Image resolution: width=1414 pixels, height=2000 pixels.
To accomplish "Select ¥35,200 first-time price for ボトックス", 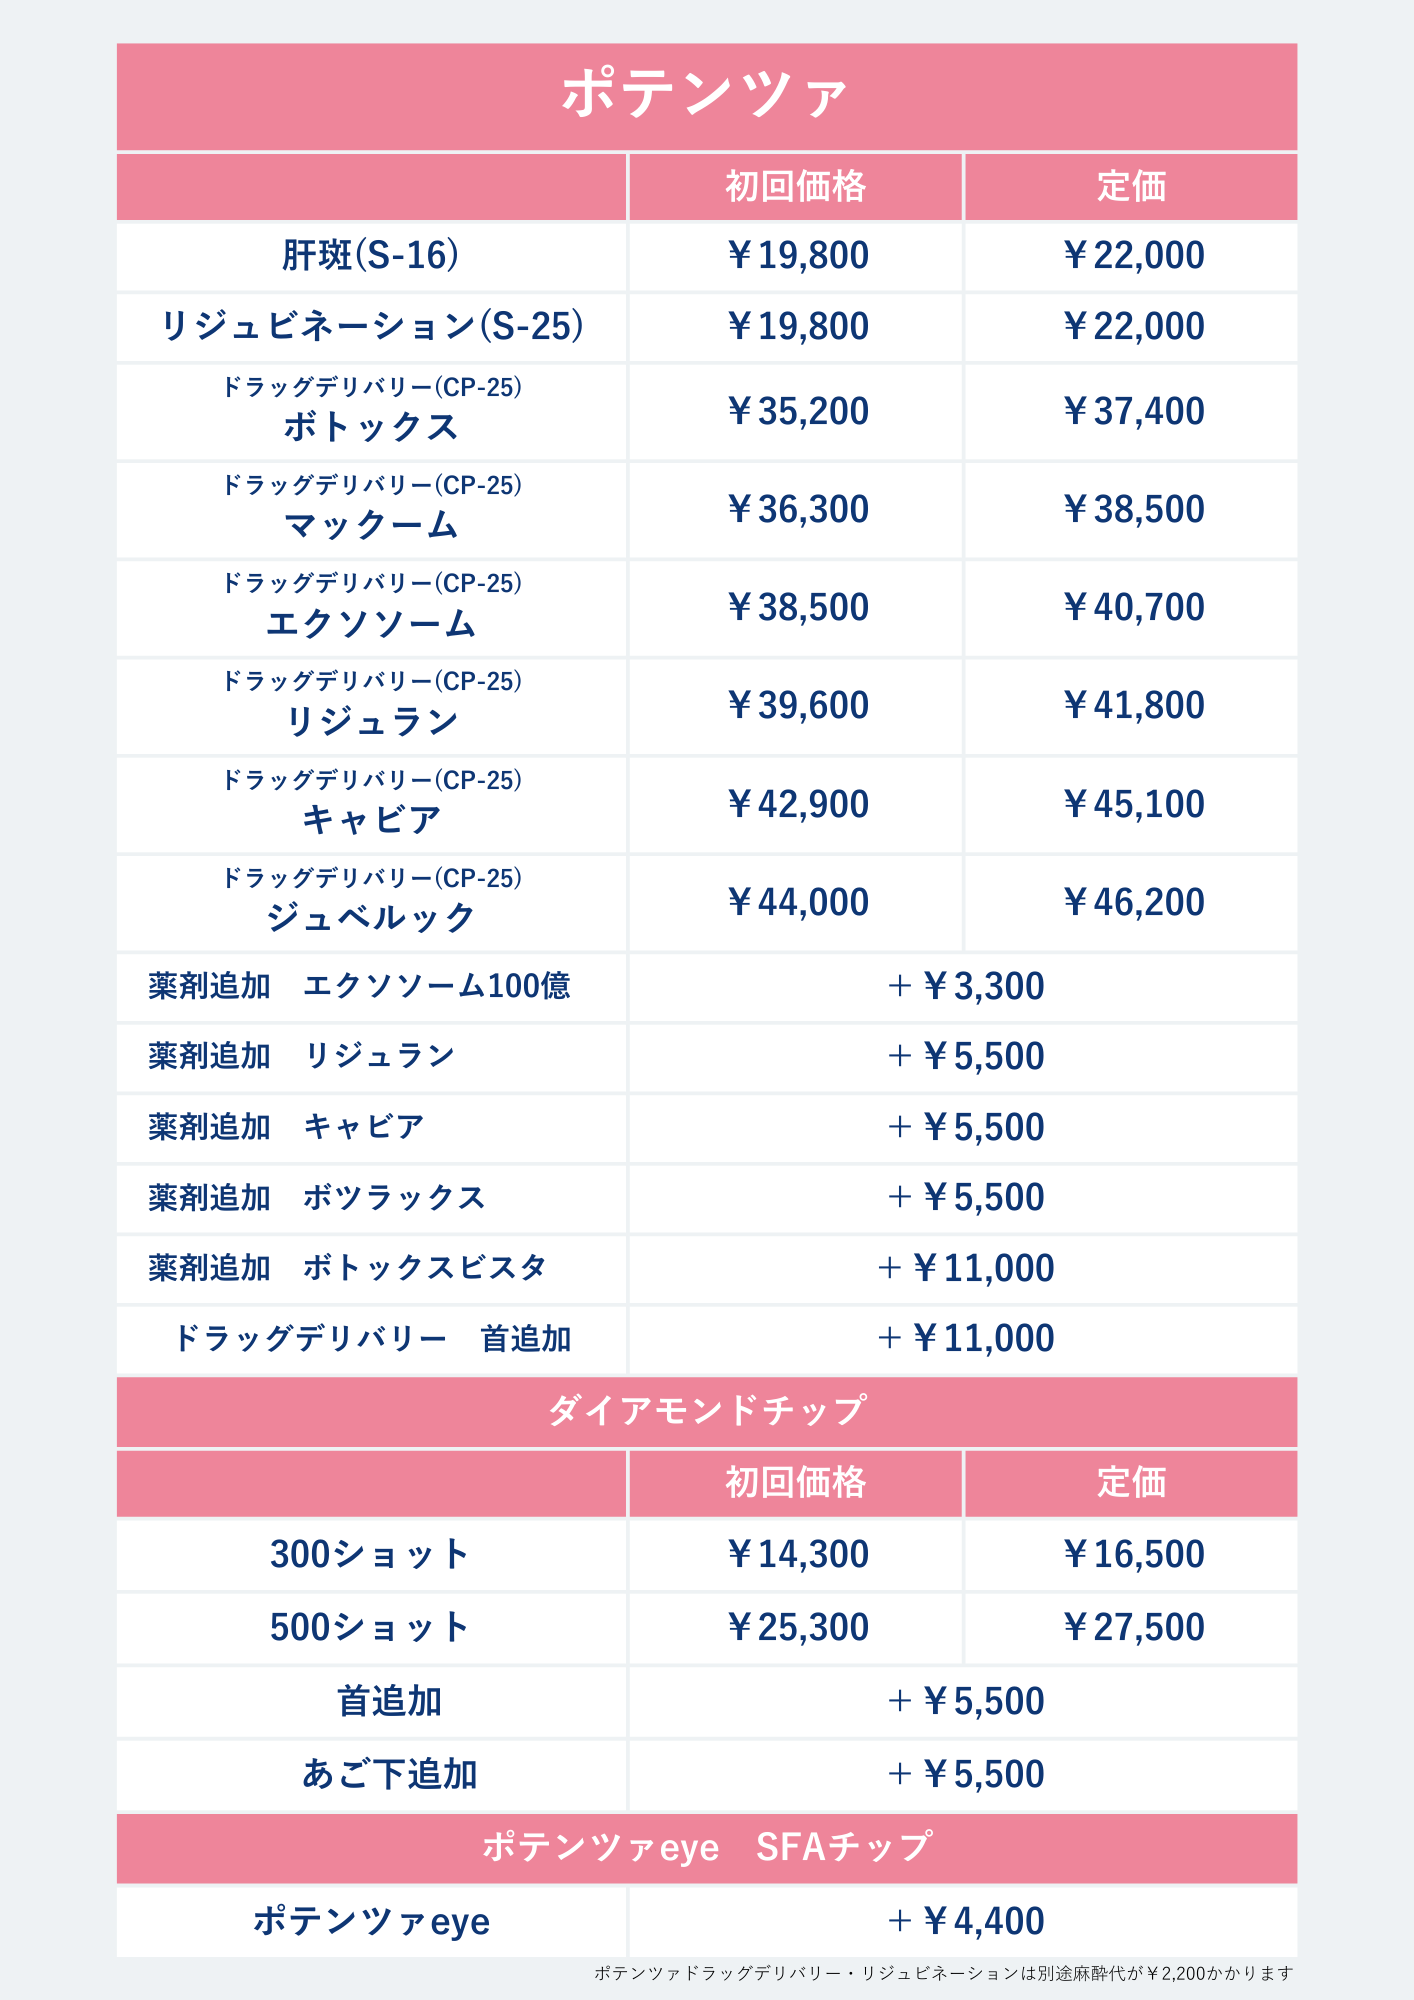I will click(797, 411).
